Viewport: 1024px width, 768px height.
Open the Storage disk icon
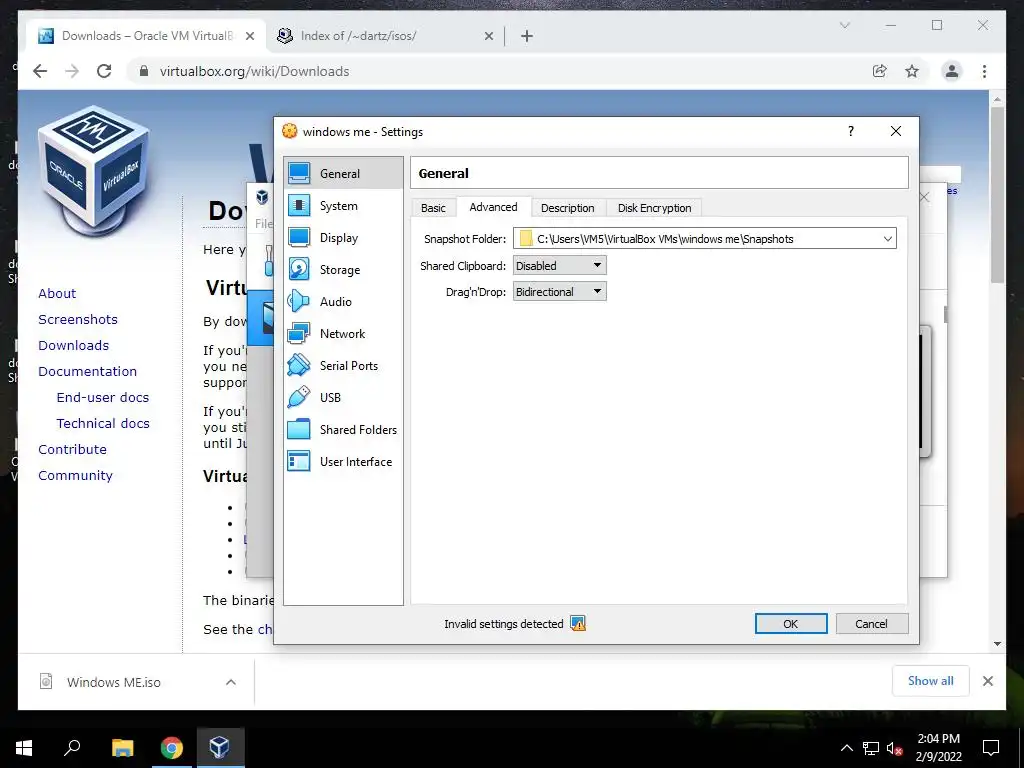pos(299,269)
